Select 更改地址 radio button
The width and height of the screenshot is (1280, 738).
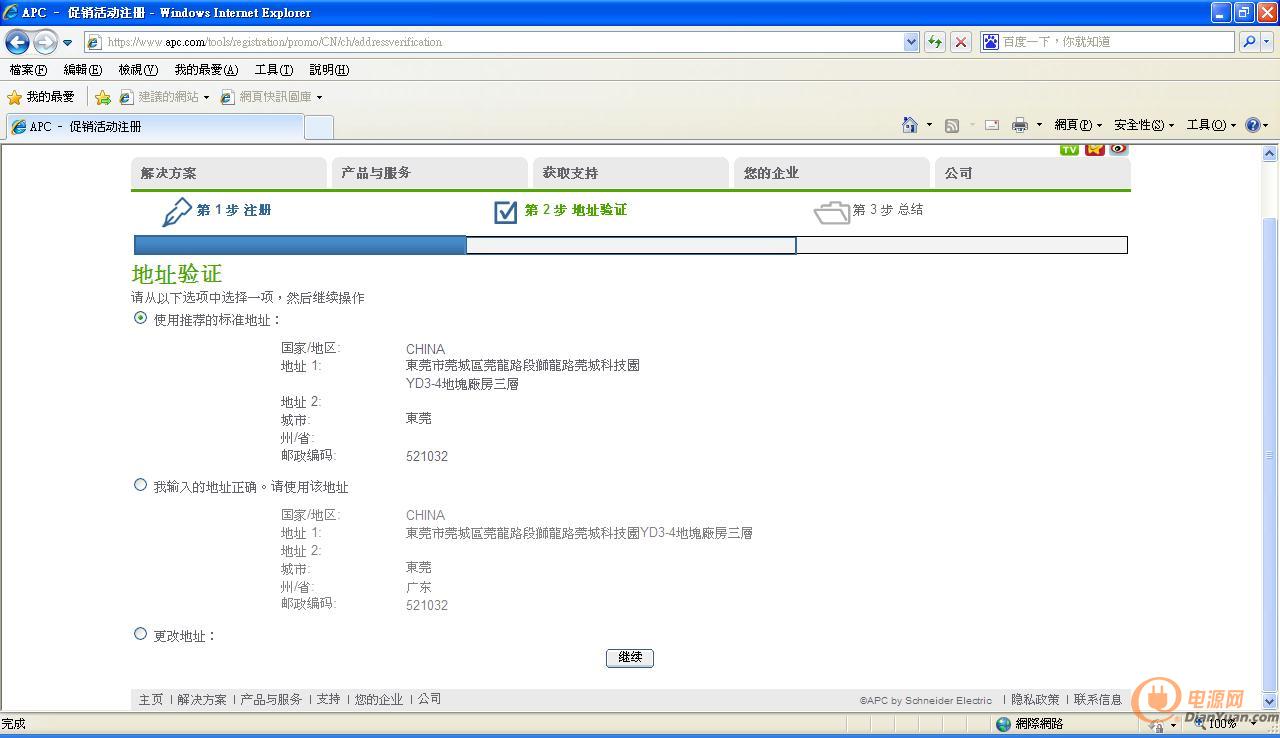pos(140,634)
